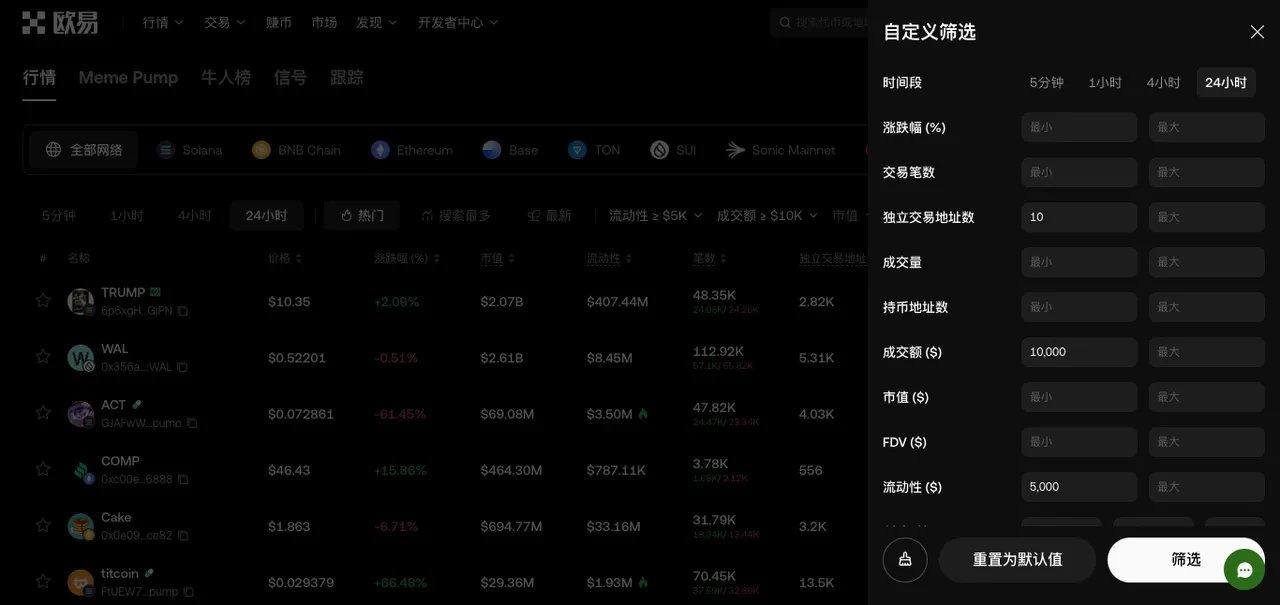
Task: Switch to the 跟踪 tab
Action: pos(347,77)
